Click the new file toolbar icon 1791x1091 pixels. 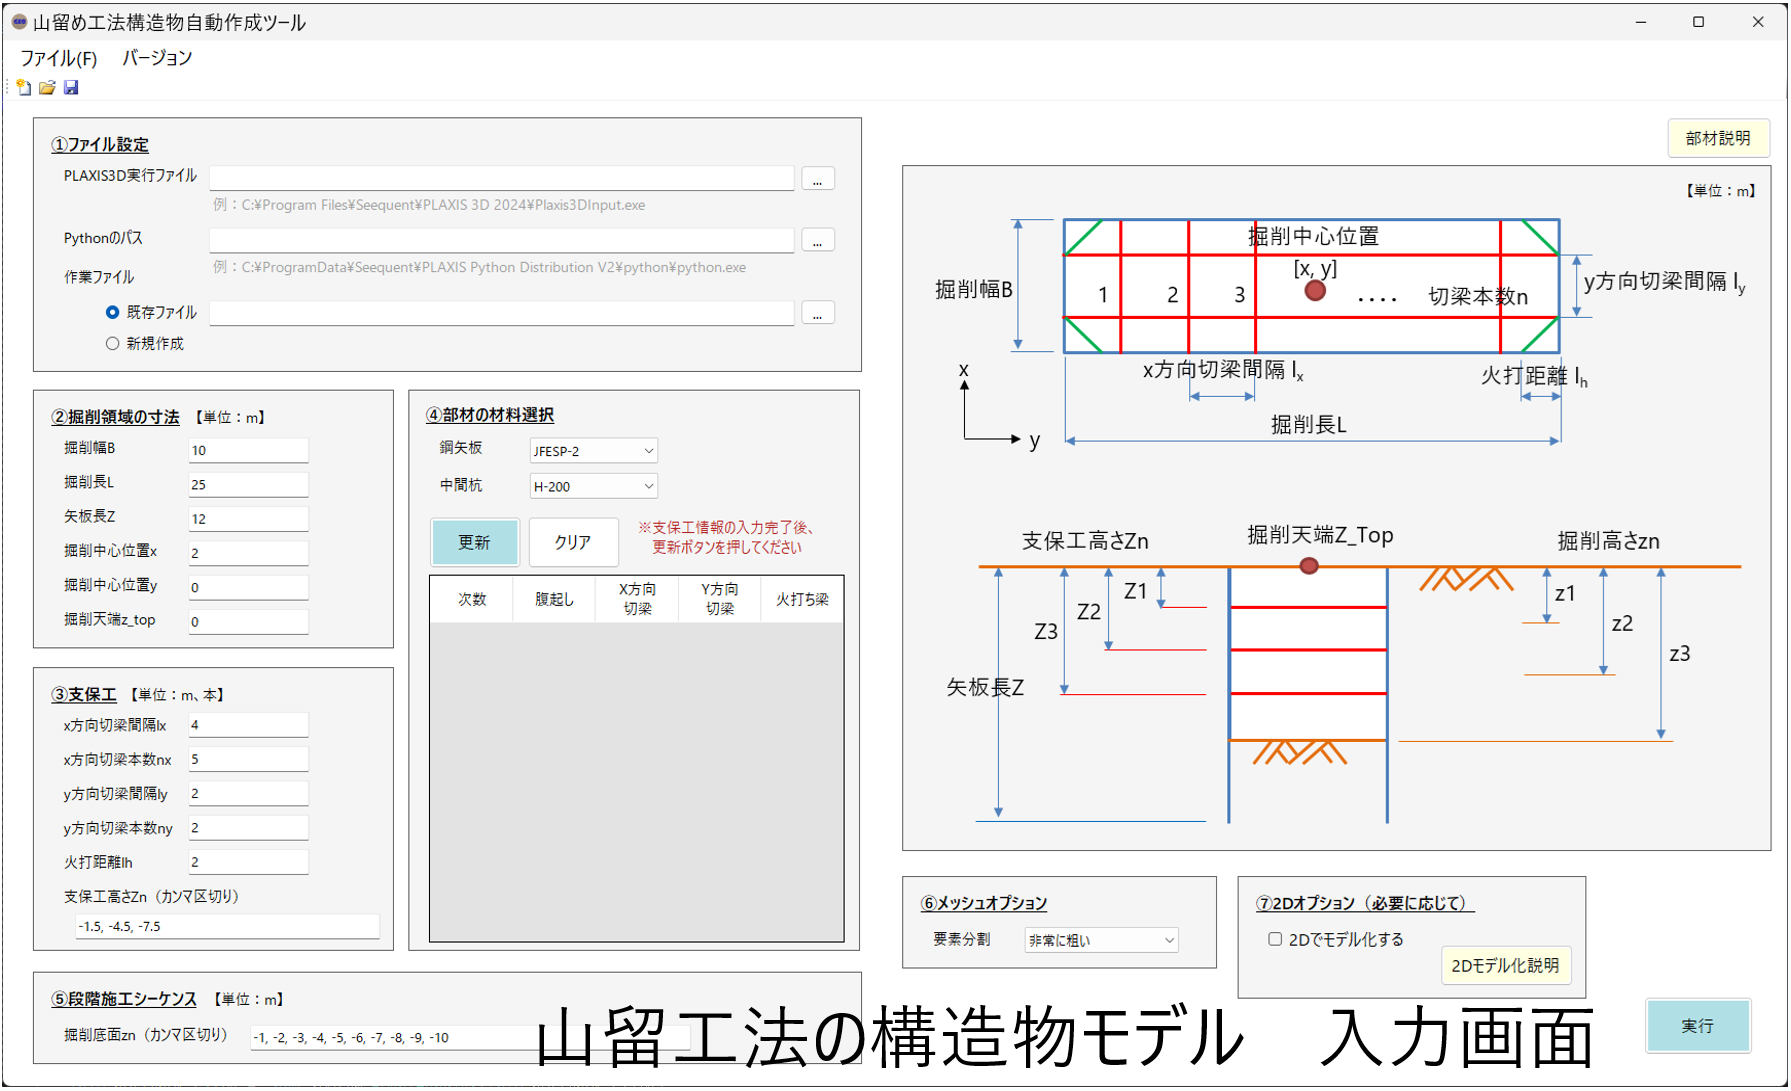[24, 88]
